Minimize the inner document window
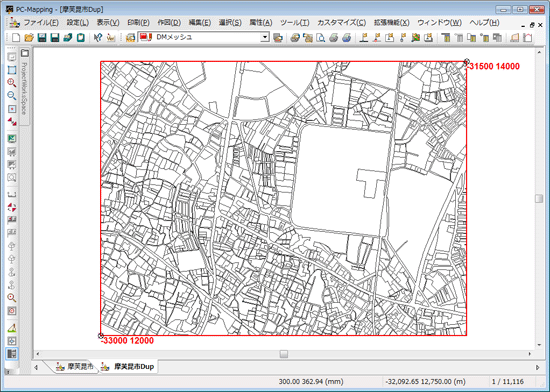This screenshot has height=392, width=550. coord(524,25)
